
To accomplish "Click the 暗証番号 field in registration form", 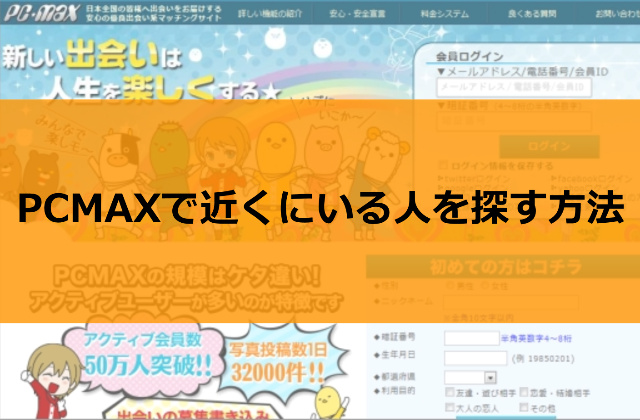I will pyautogui.click(x=471, y=338).
